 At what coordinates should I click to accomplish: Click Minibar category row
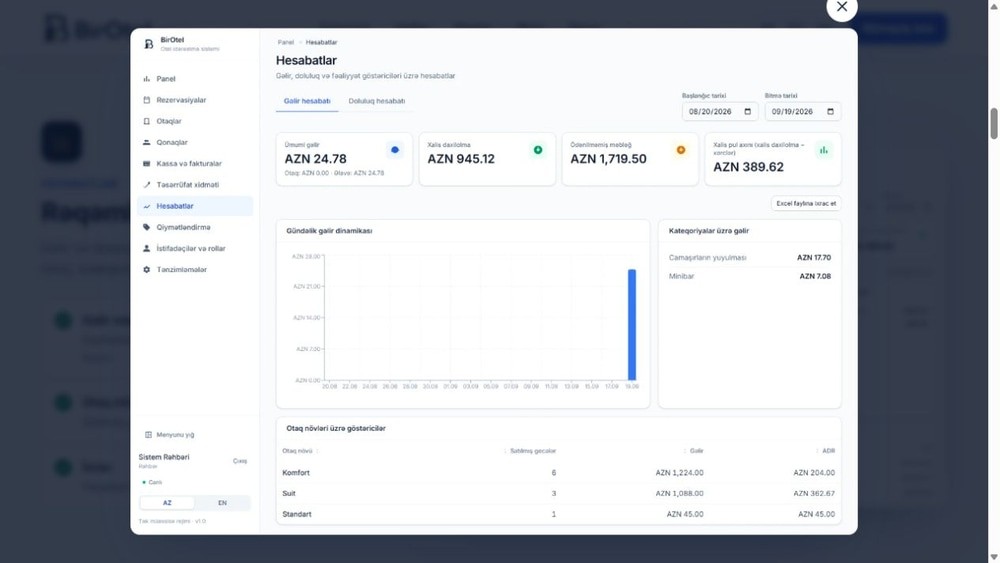tap(749, 276)
